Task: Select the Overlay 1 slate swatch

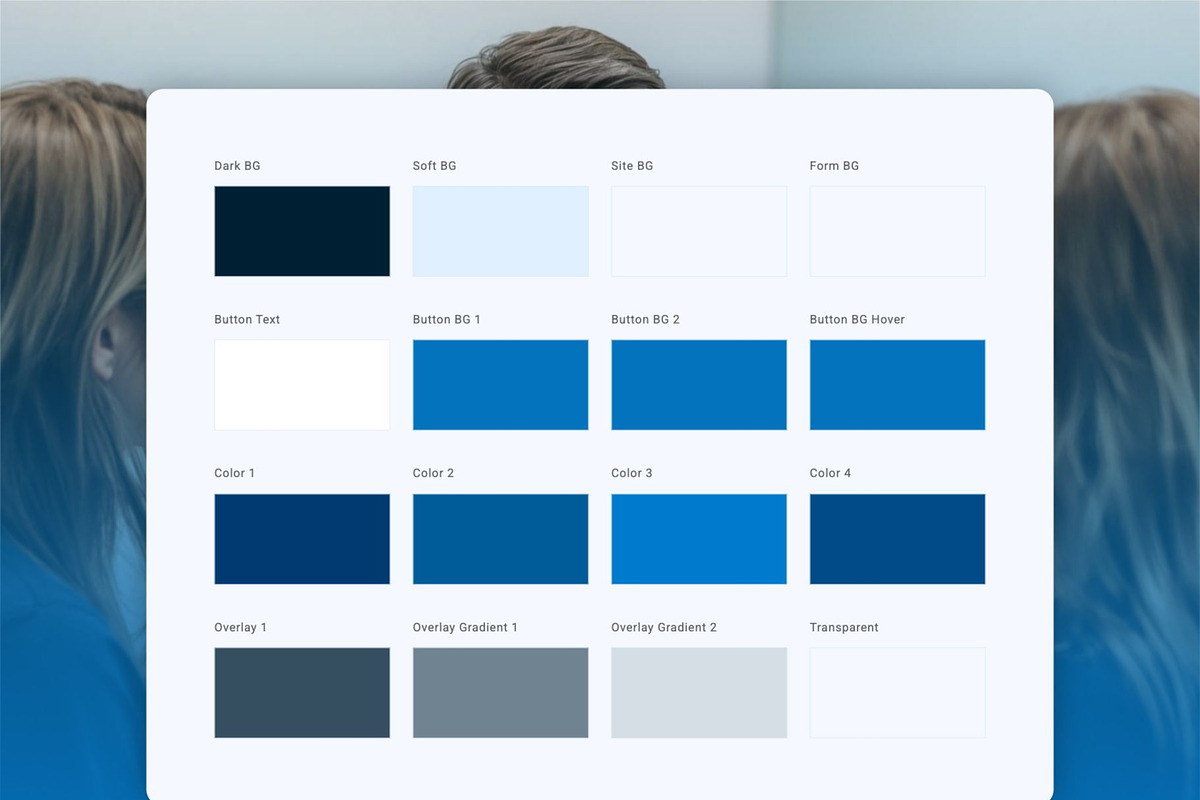Action: coord(302,693)
